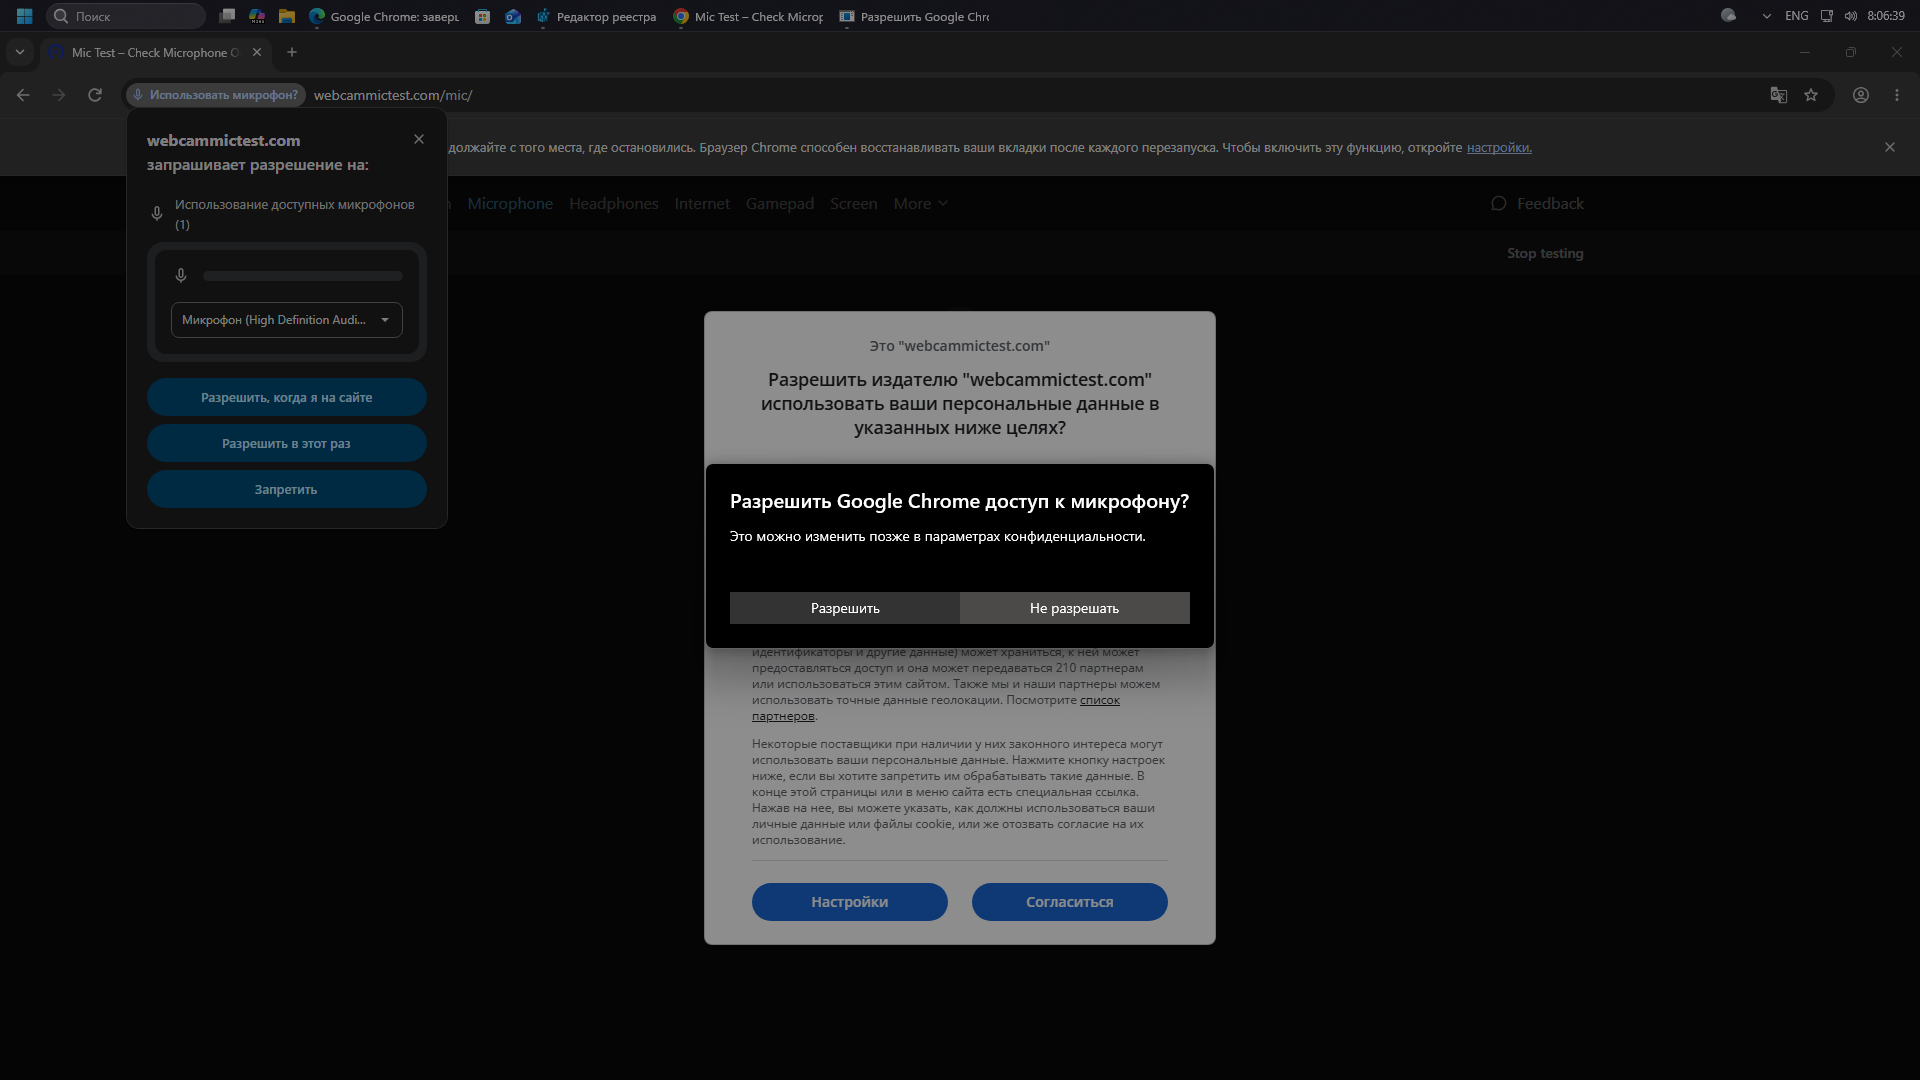Switch to the Edge window 'Google Chrome: заверш'
This screenshot has height=1080, width=1920.
pyautogui.click(x=384, y=16)
